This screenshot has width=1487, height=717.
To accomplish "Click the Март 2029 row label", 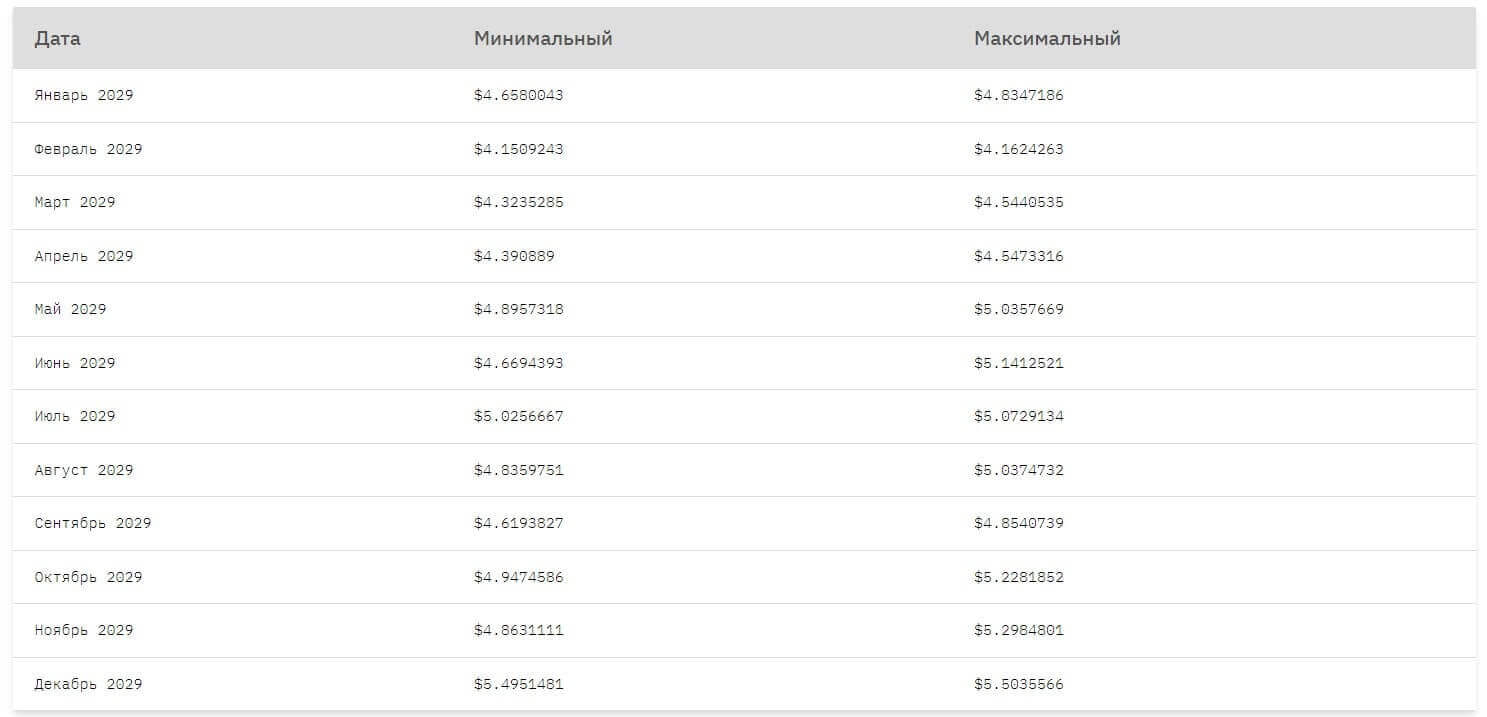I will pyautogui.click(x=75, y=202).
